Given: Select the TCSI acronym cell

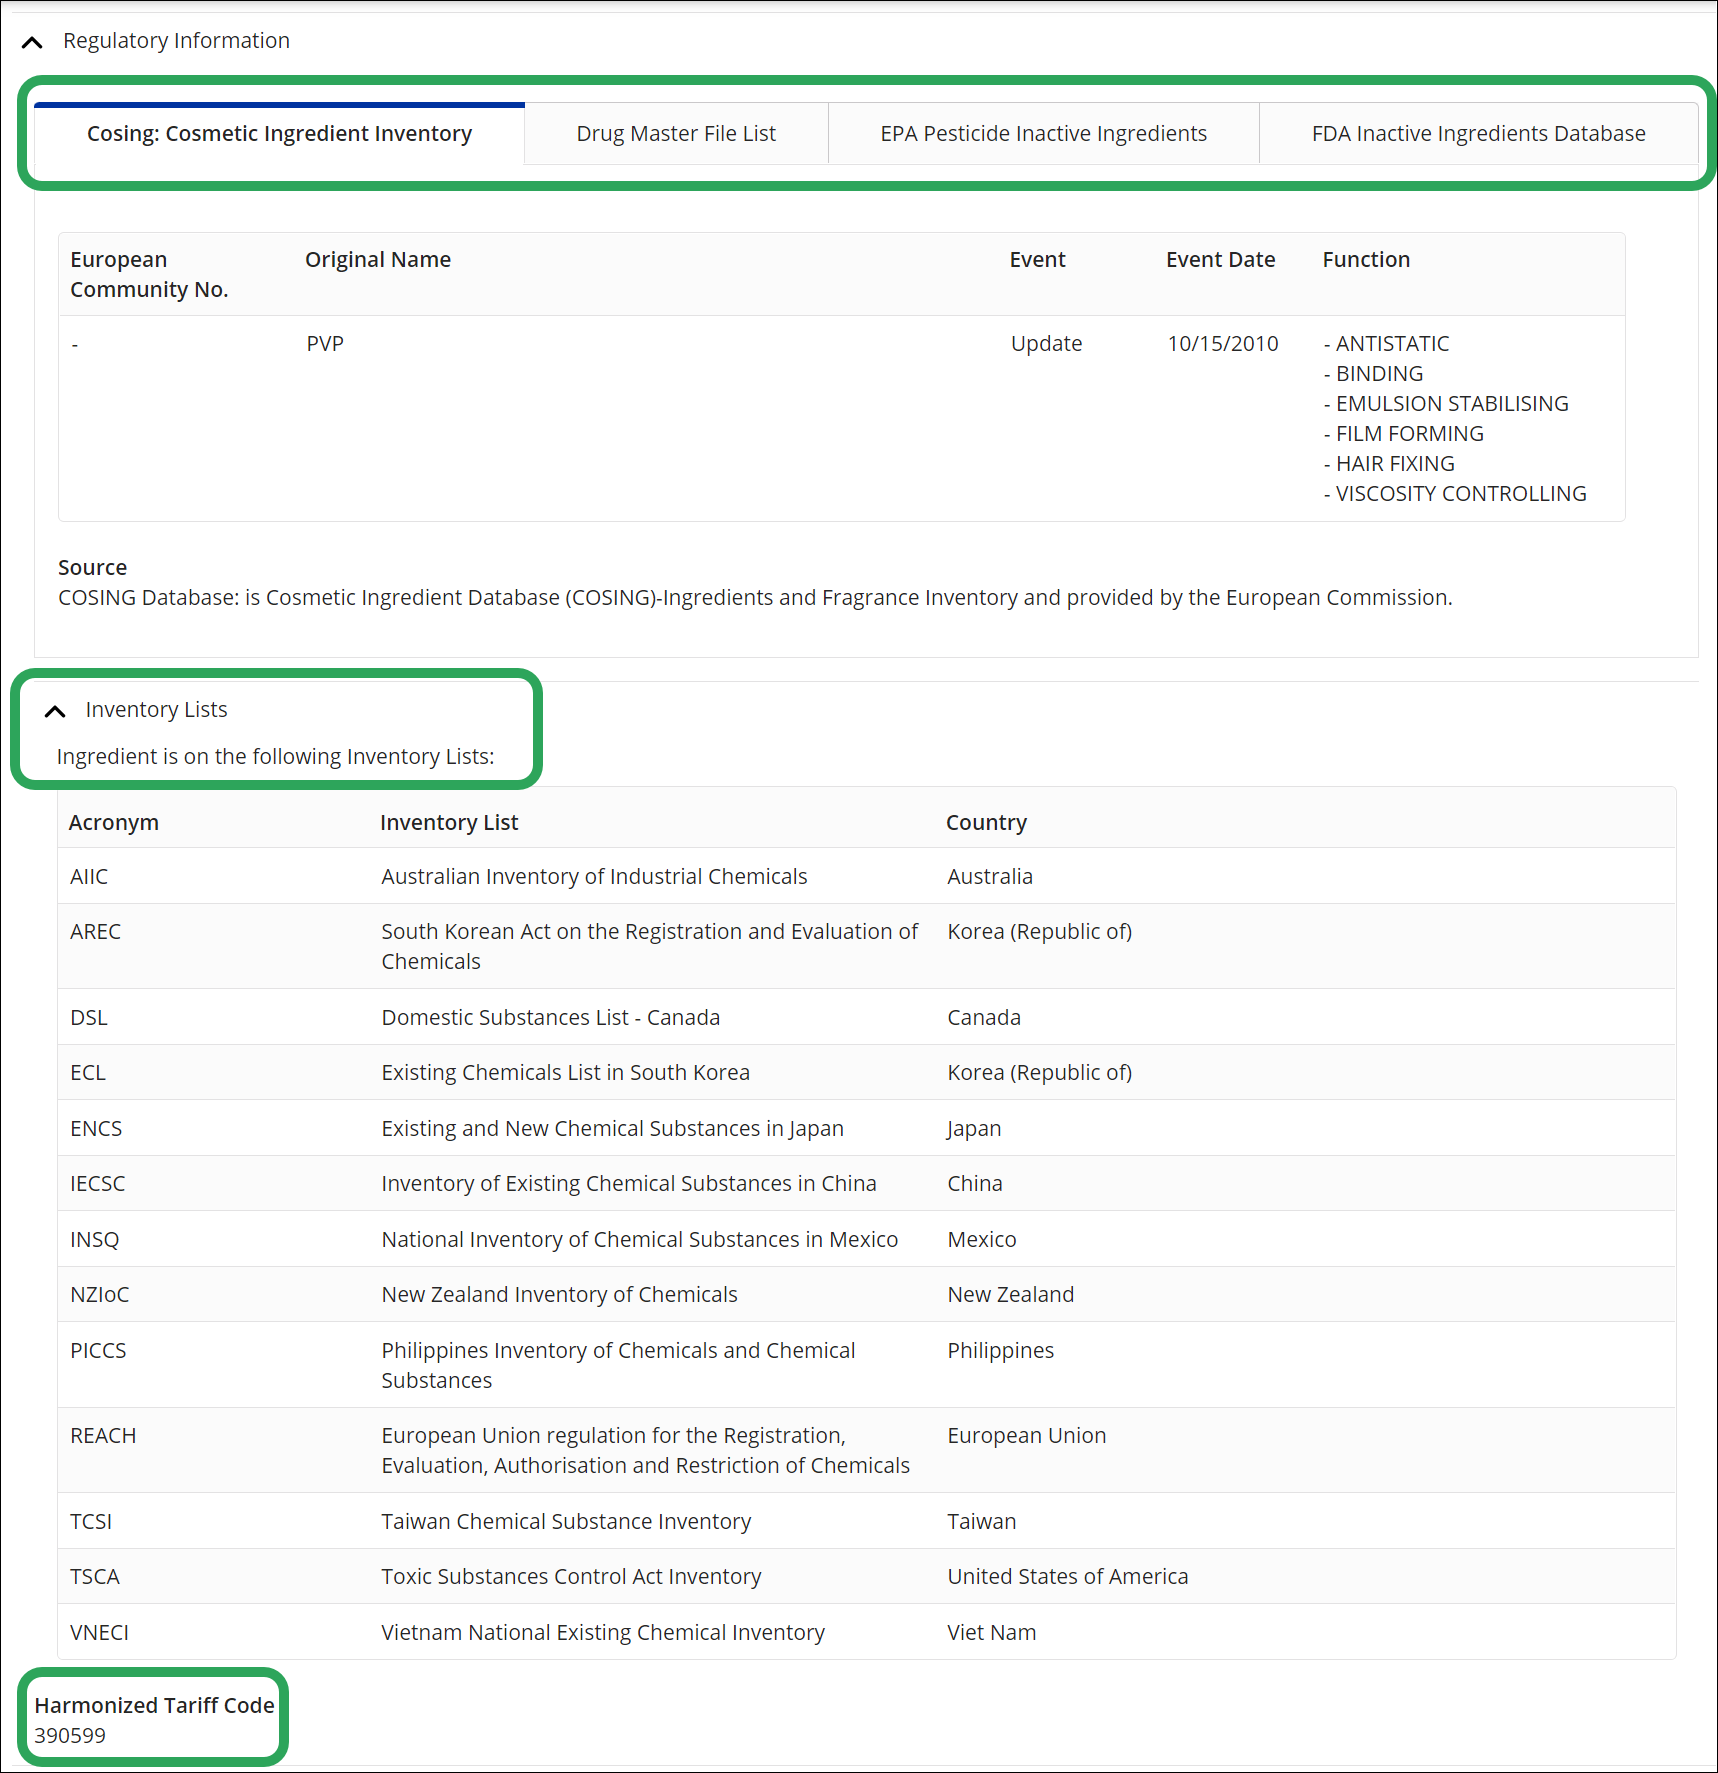Looking at the screenshot, I should pyautogui.click(x=91, y=1521).
